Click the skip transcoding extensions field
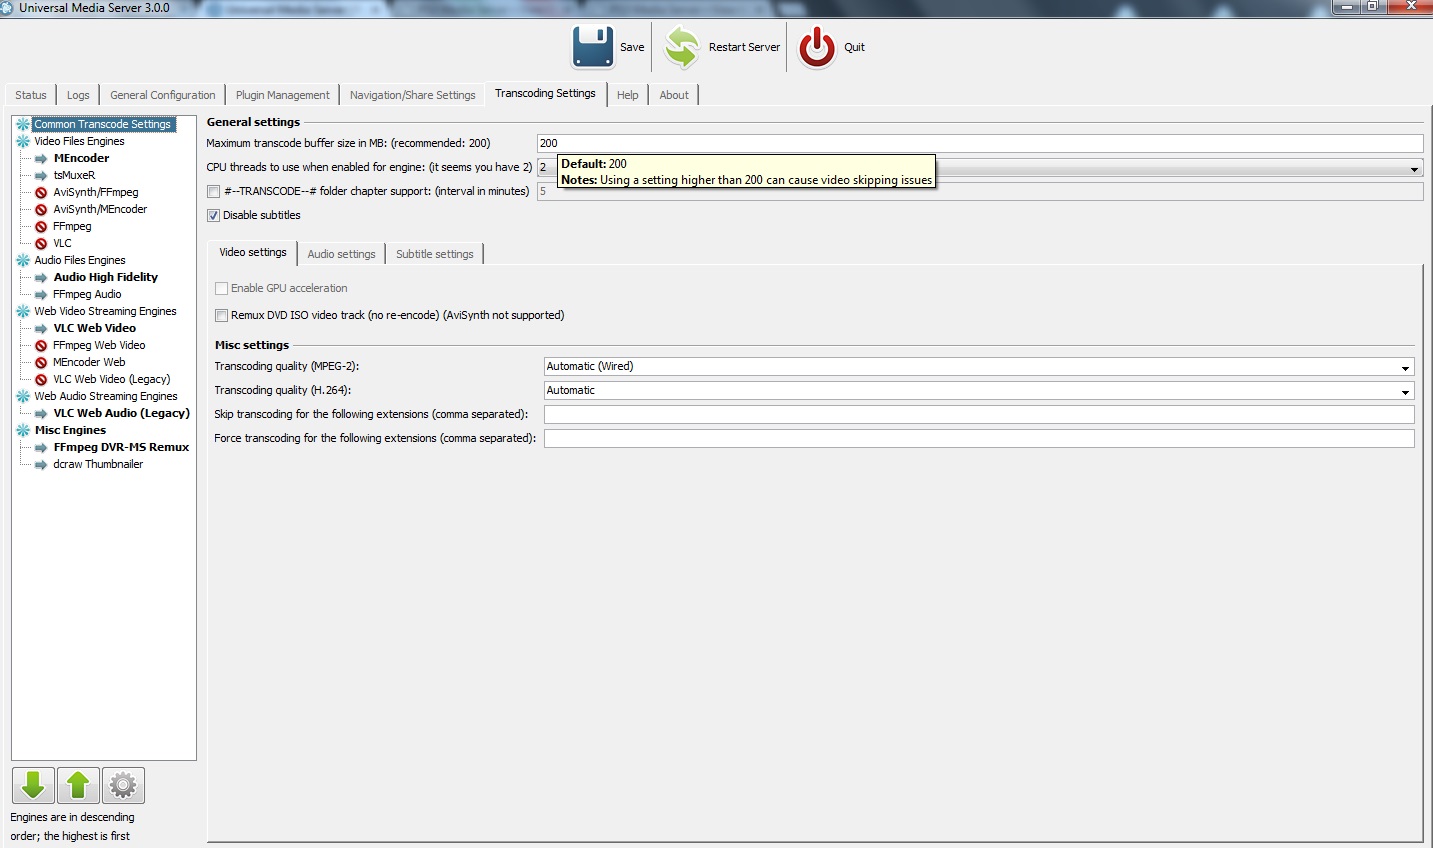The height and width of the screenshot is (848, 1433). click(979, 415)
